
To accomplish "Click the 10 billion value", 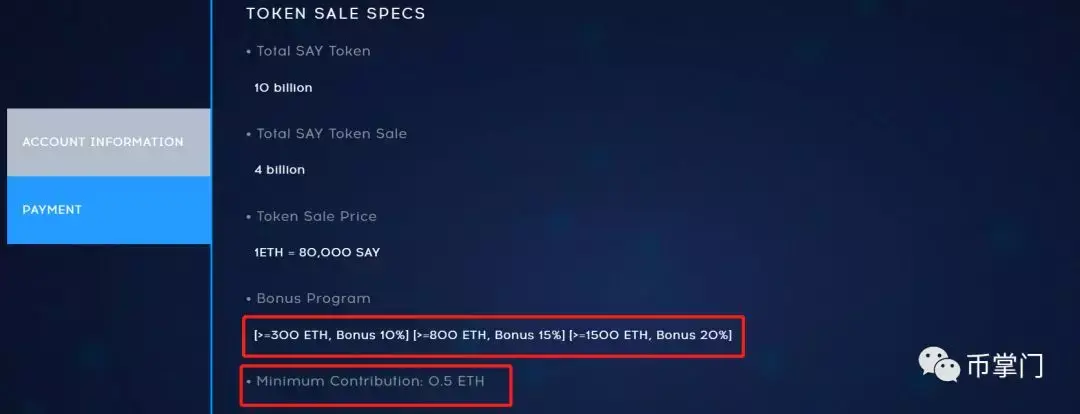I will point(283,88).
